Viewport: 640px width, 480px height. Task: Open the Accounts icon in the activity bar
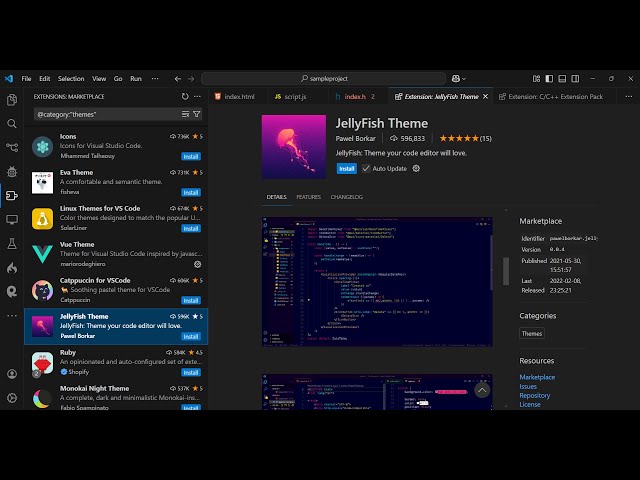pos(12,373)
